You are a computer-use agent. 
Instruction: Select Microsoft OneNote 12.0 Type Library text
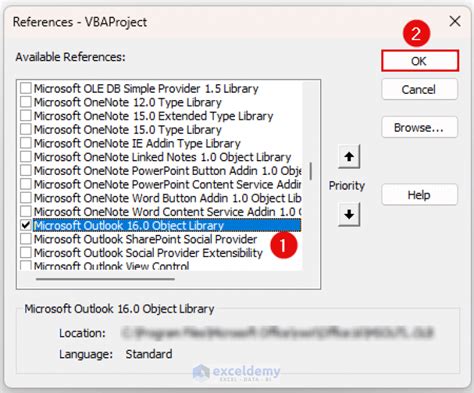pyautogui.click(x=128, y=102)
